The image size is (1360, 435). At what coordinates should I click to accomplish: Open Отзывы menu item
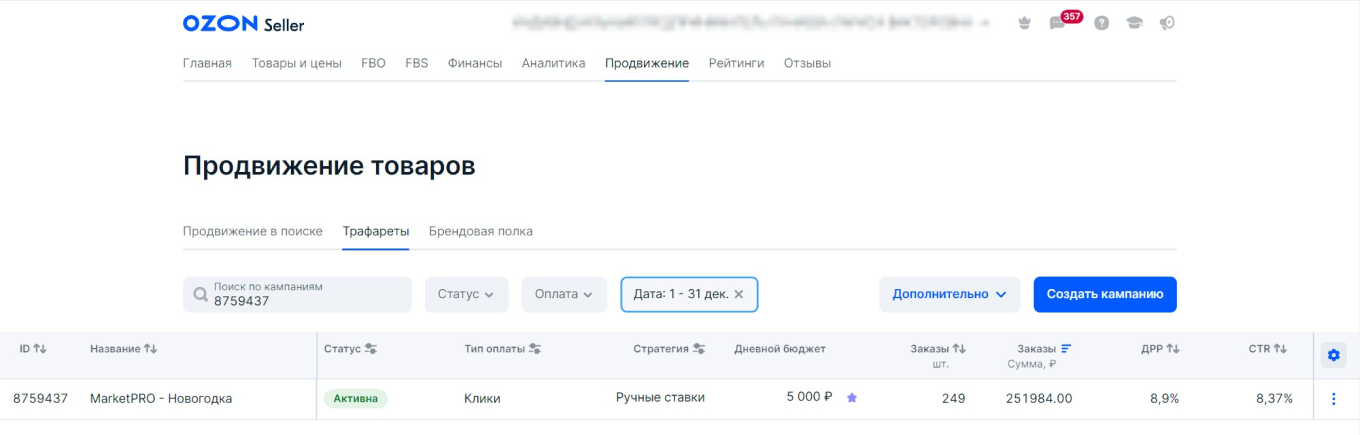coord(807,63)
